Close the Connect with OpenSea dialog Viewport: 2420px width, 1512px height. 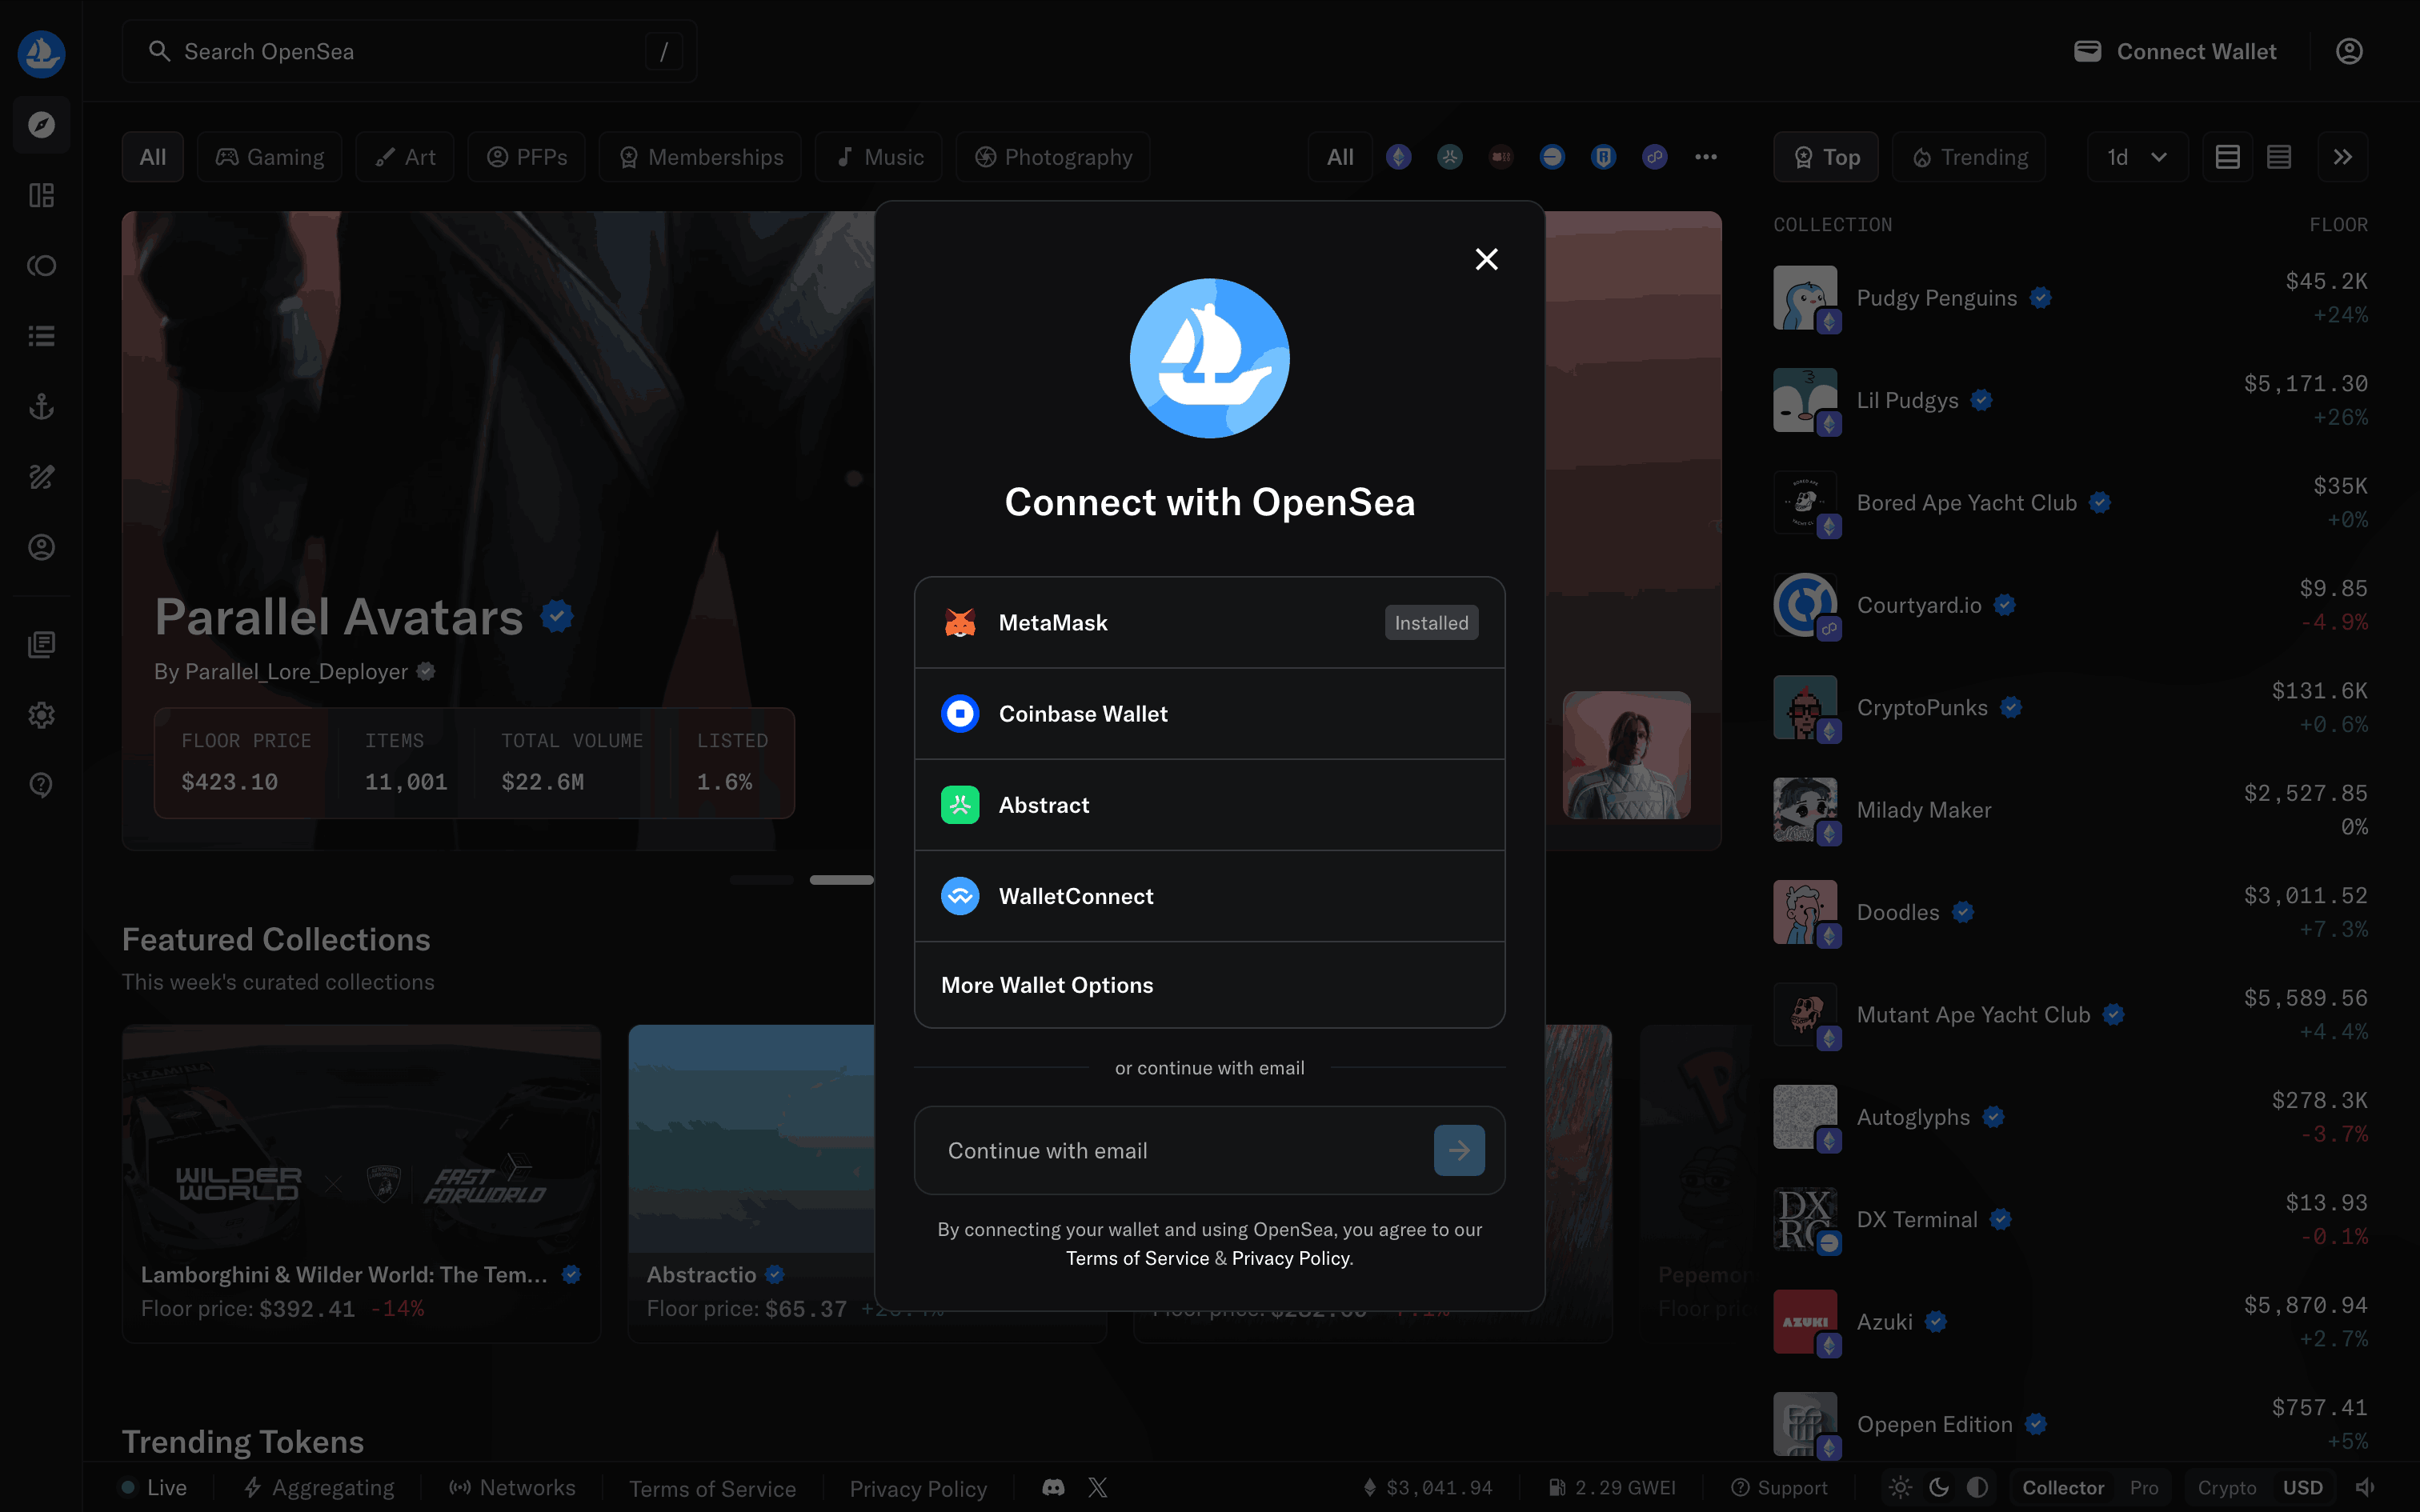1486,259
